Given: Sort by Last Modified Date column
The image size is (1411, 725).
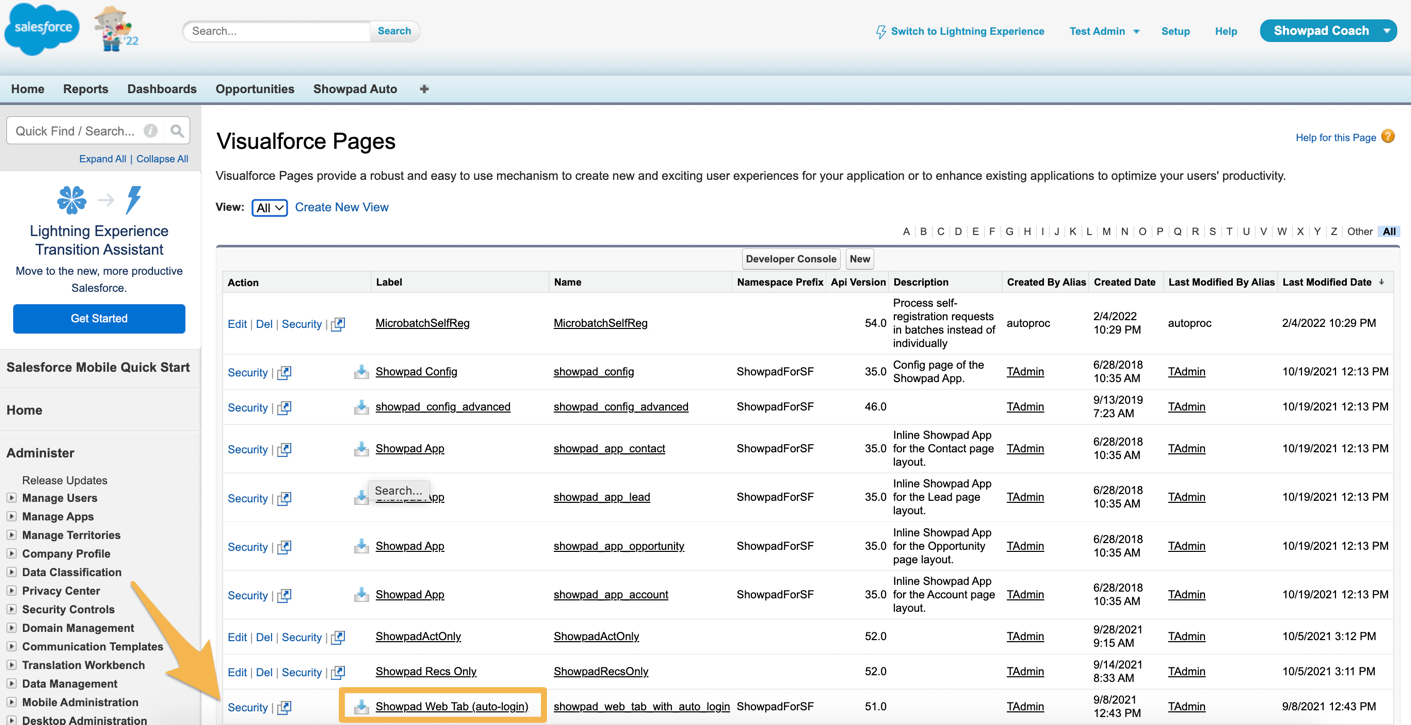Looking at the screenshot, I should click(x=1327, y=283).
